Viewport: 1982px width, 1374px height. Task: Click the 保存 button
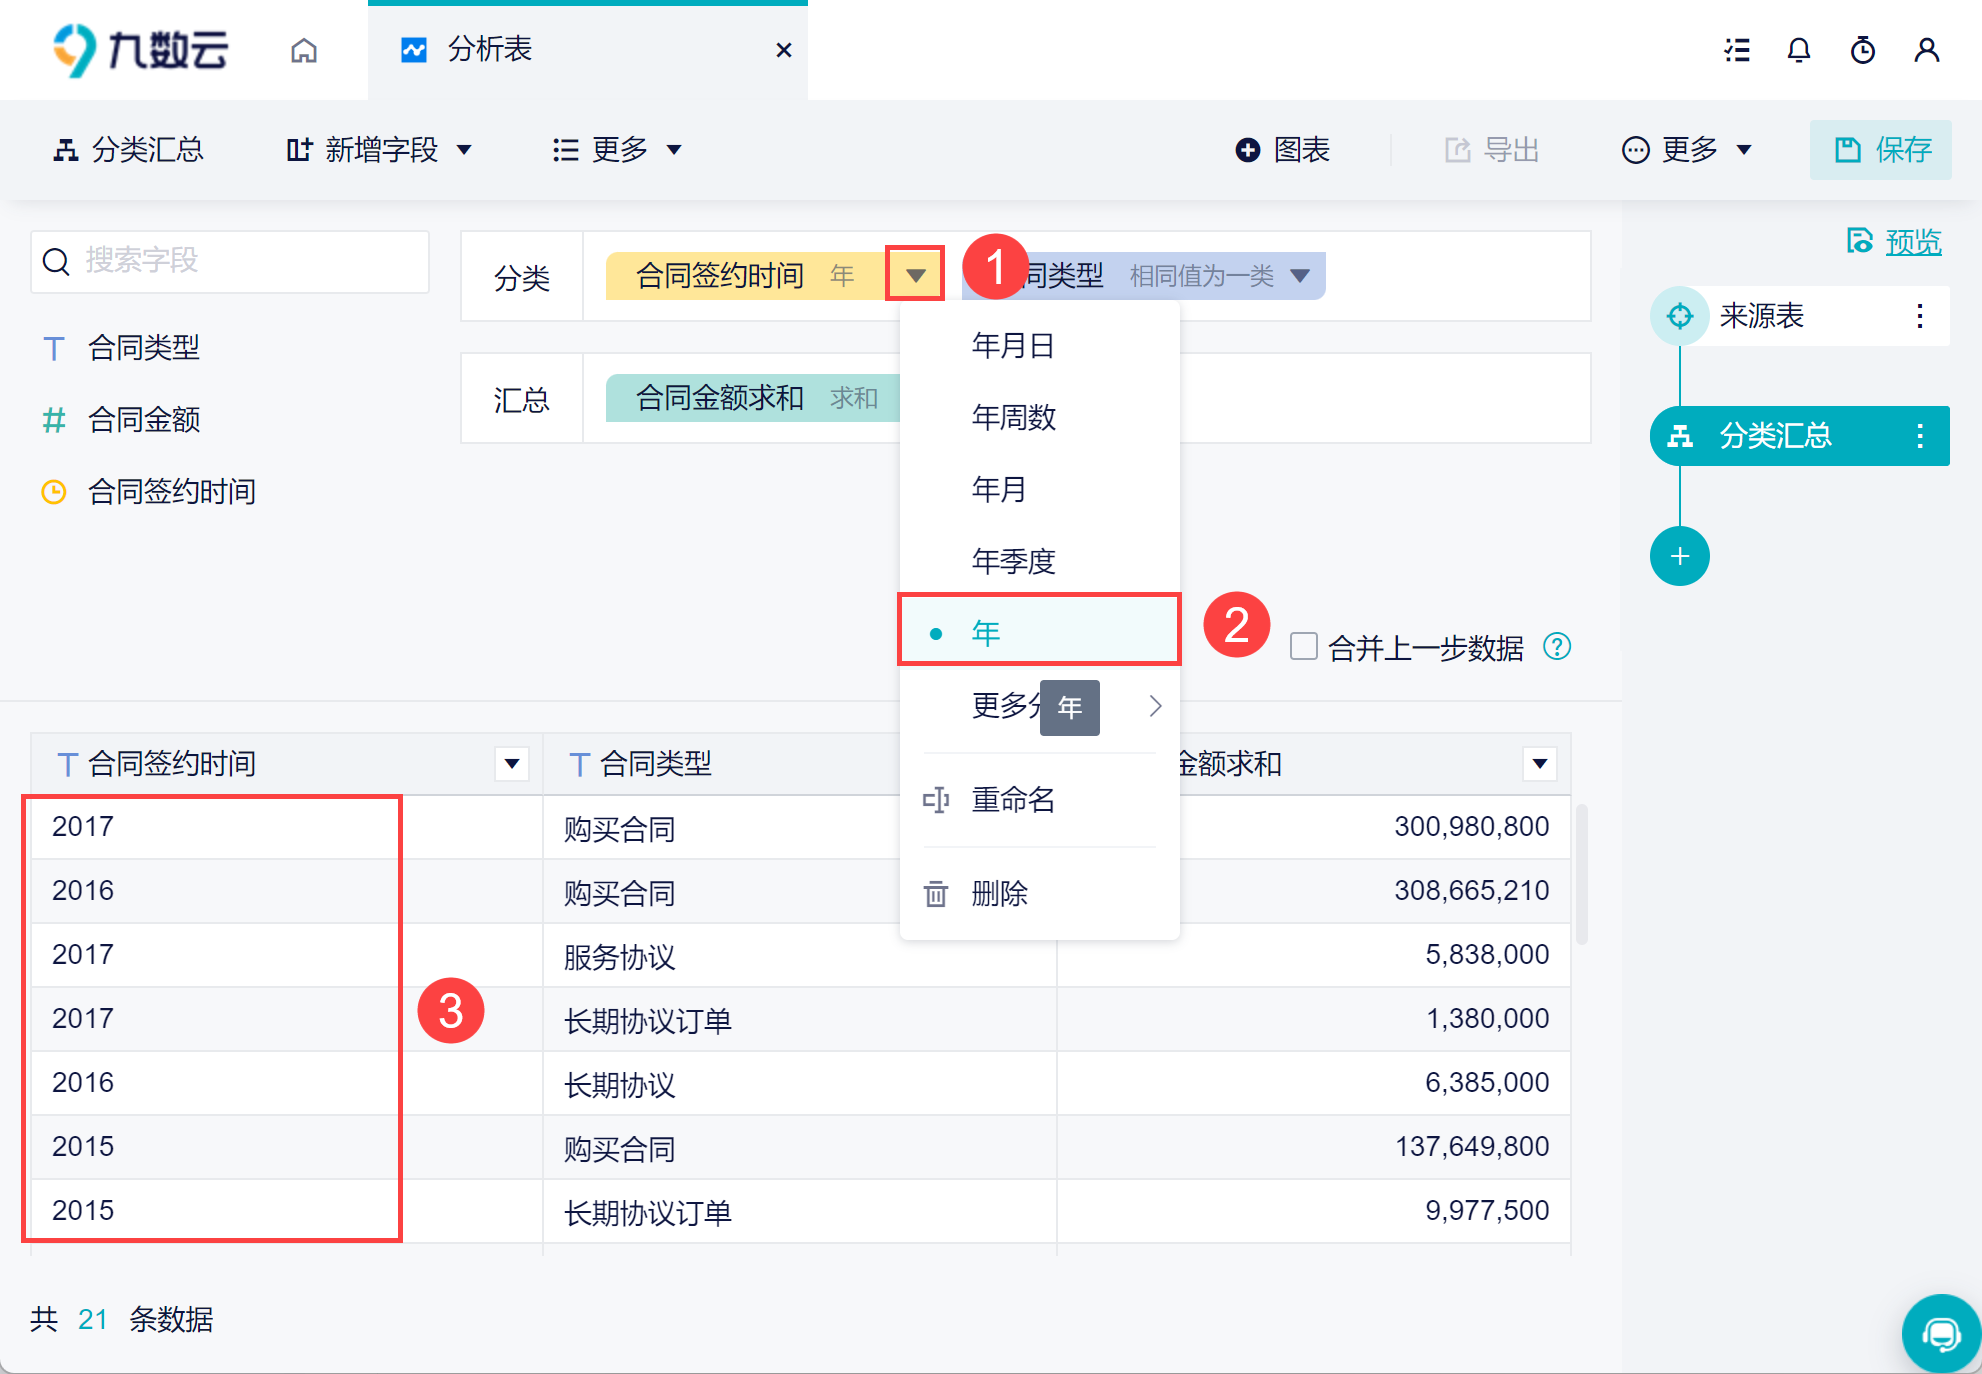point(1881,150)
